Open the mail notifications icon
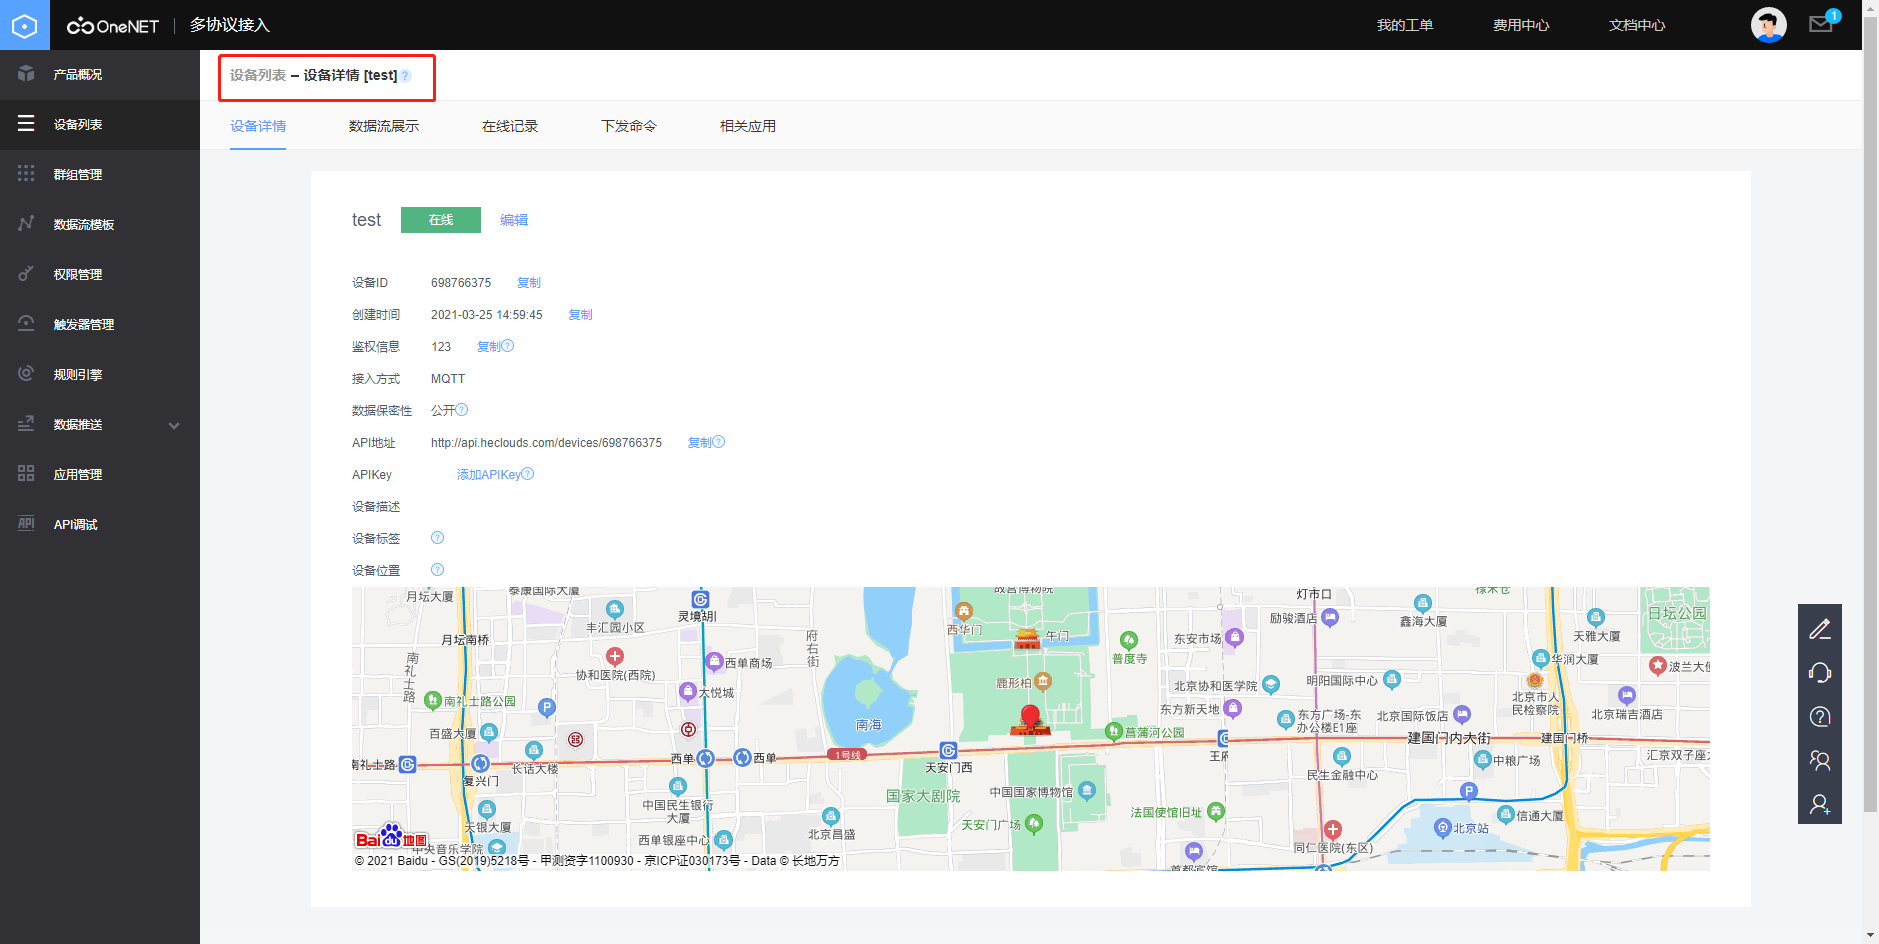1879x944 pixels. [1821, 24]
